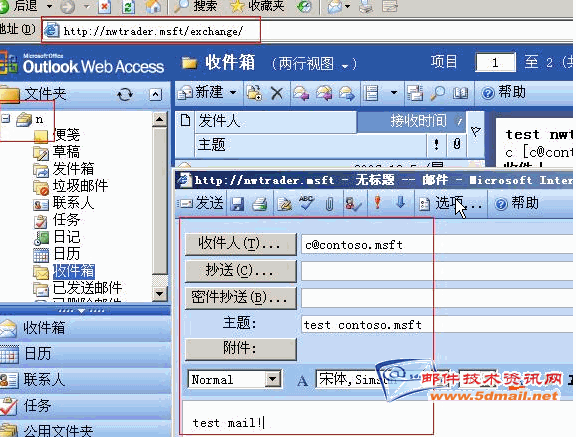Screen dimensions: 576x437
Task: Set low importance with blue down arrow
Action: coord(400,203)
